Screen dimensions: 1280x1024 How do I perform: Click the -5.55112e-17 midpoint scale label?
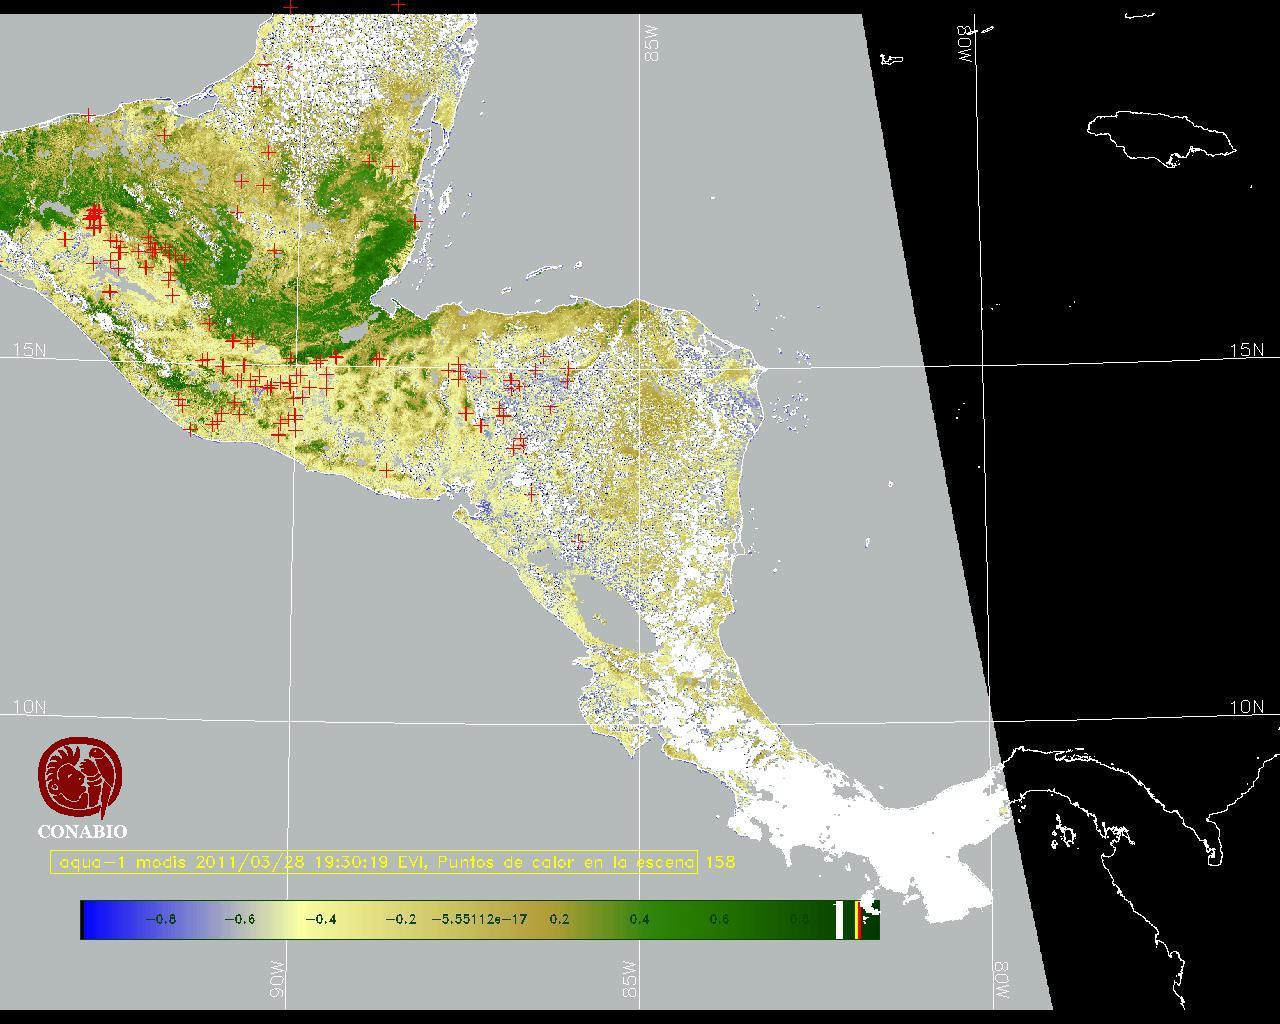click(x=479, y=919)
